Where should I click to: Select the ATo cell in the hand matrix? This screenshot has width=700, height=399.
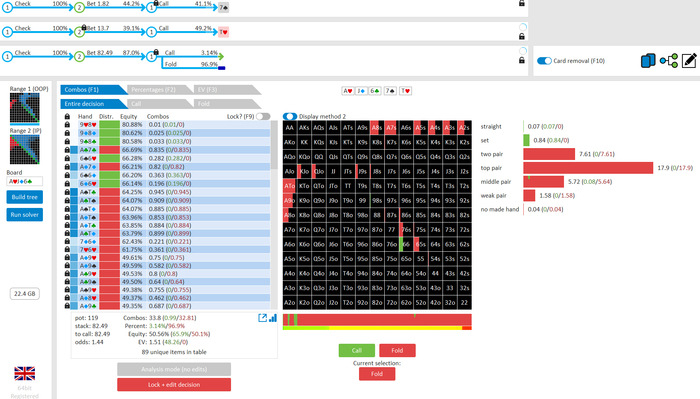click(290, 186)
